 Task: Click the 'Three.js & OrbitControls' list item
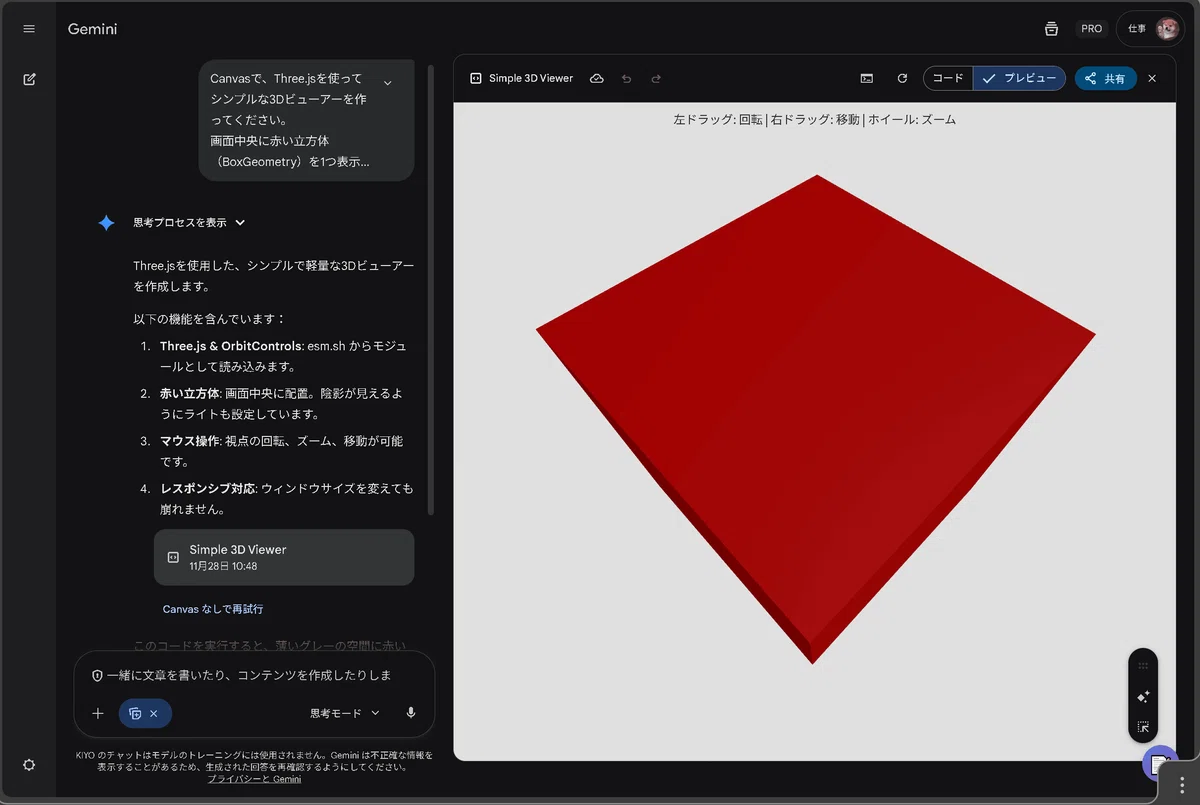click(x=282, y=357)
